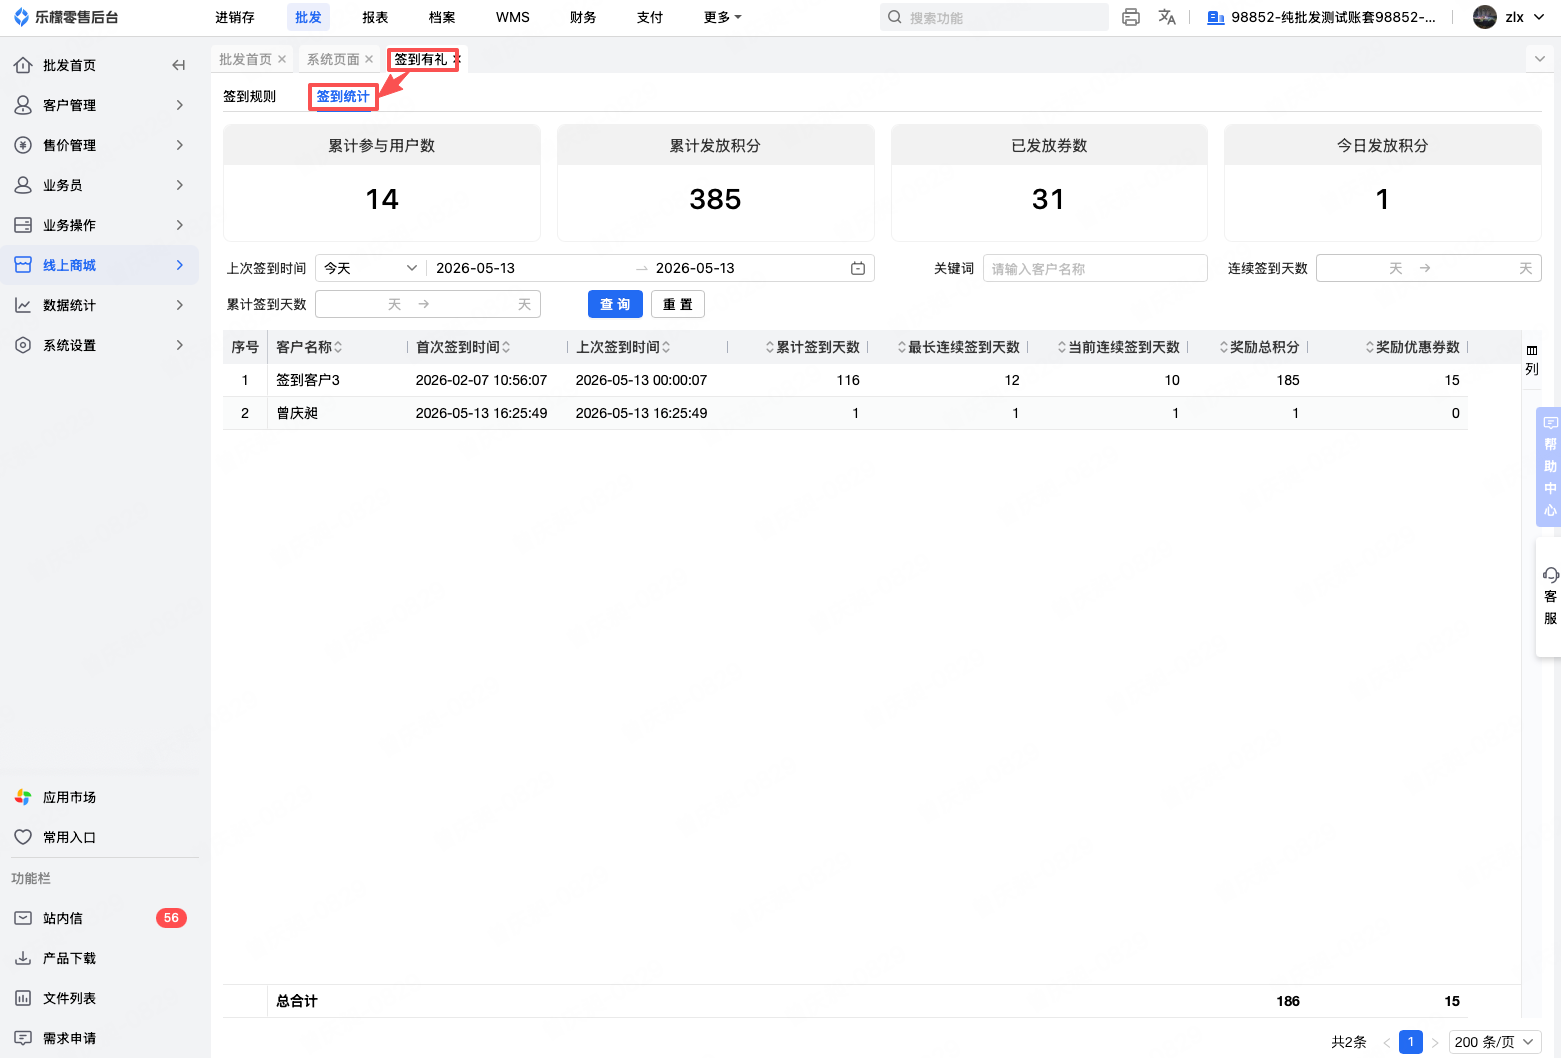Expand the 更多 top menu
This screenshot has height=1058, width=1561.
point(722,17)
